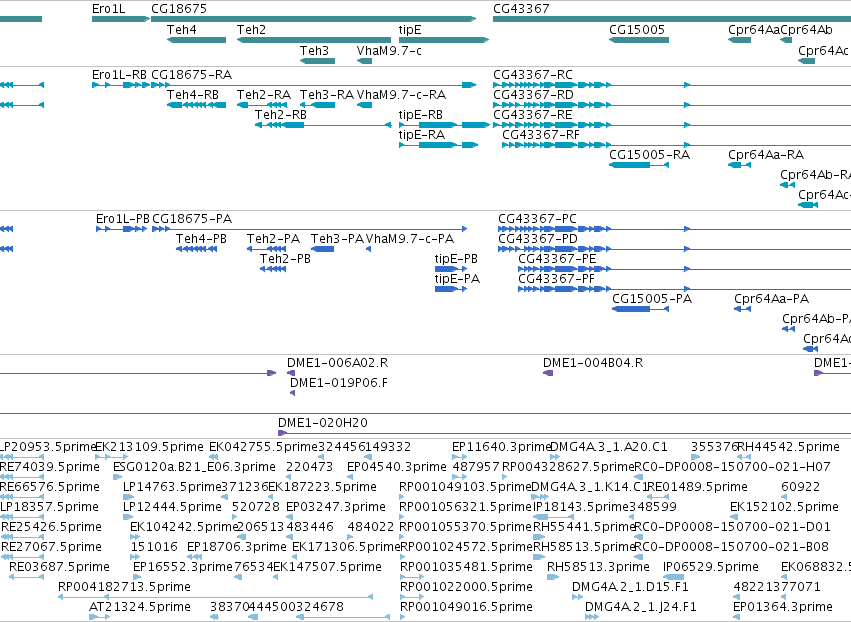Select the RE01489.5prime EST label
This screenshot has width=851, height=622.
pyautogui.click(x=697, y=487)
